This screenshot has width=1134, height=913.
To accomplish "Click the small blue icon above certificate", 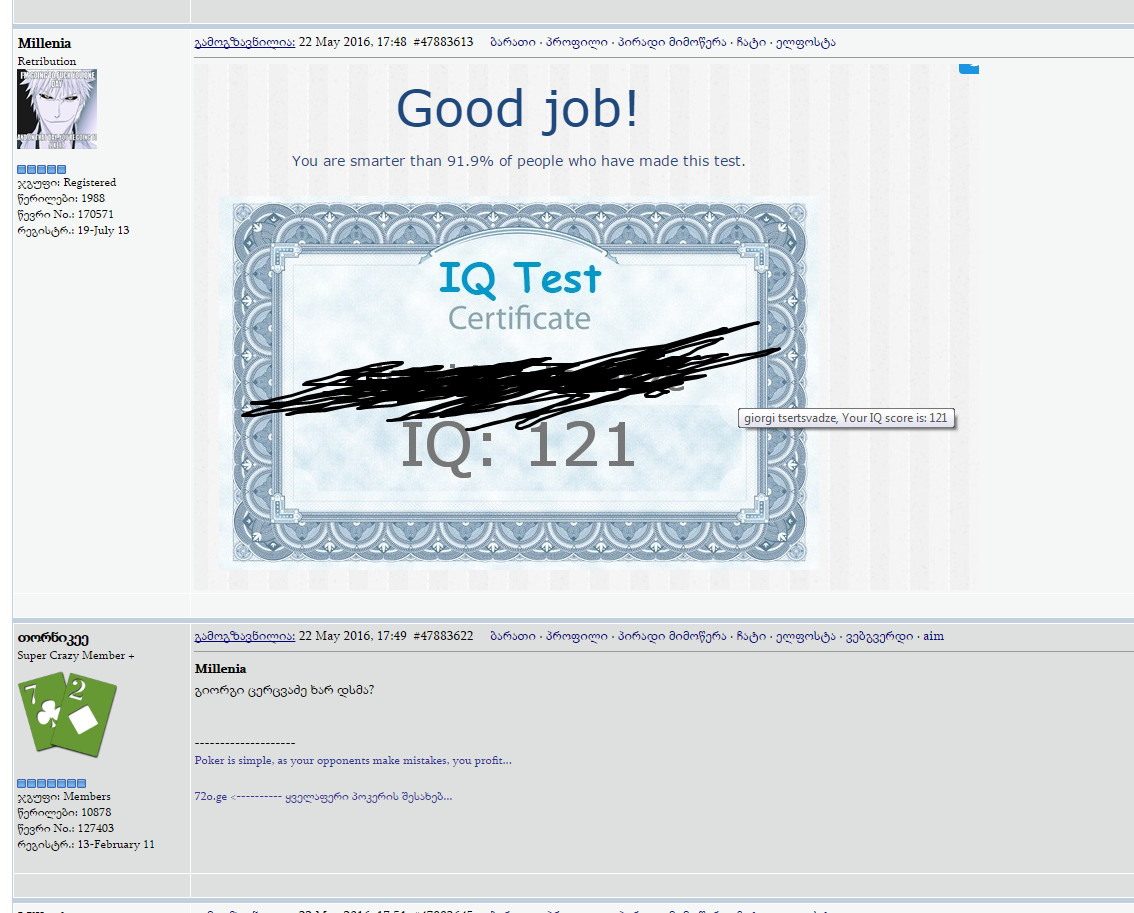I will tap(968, 68).
